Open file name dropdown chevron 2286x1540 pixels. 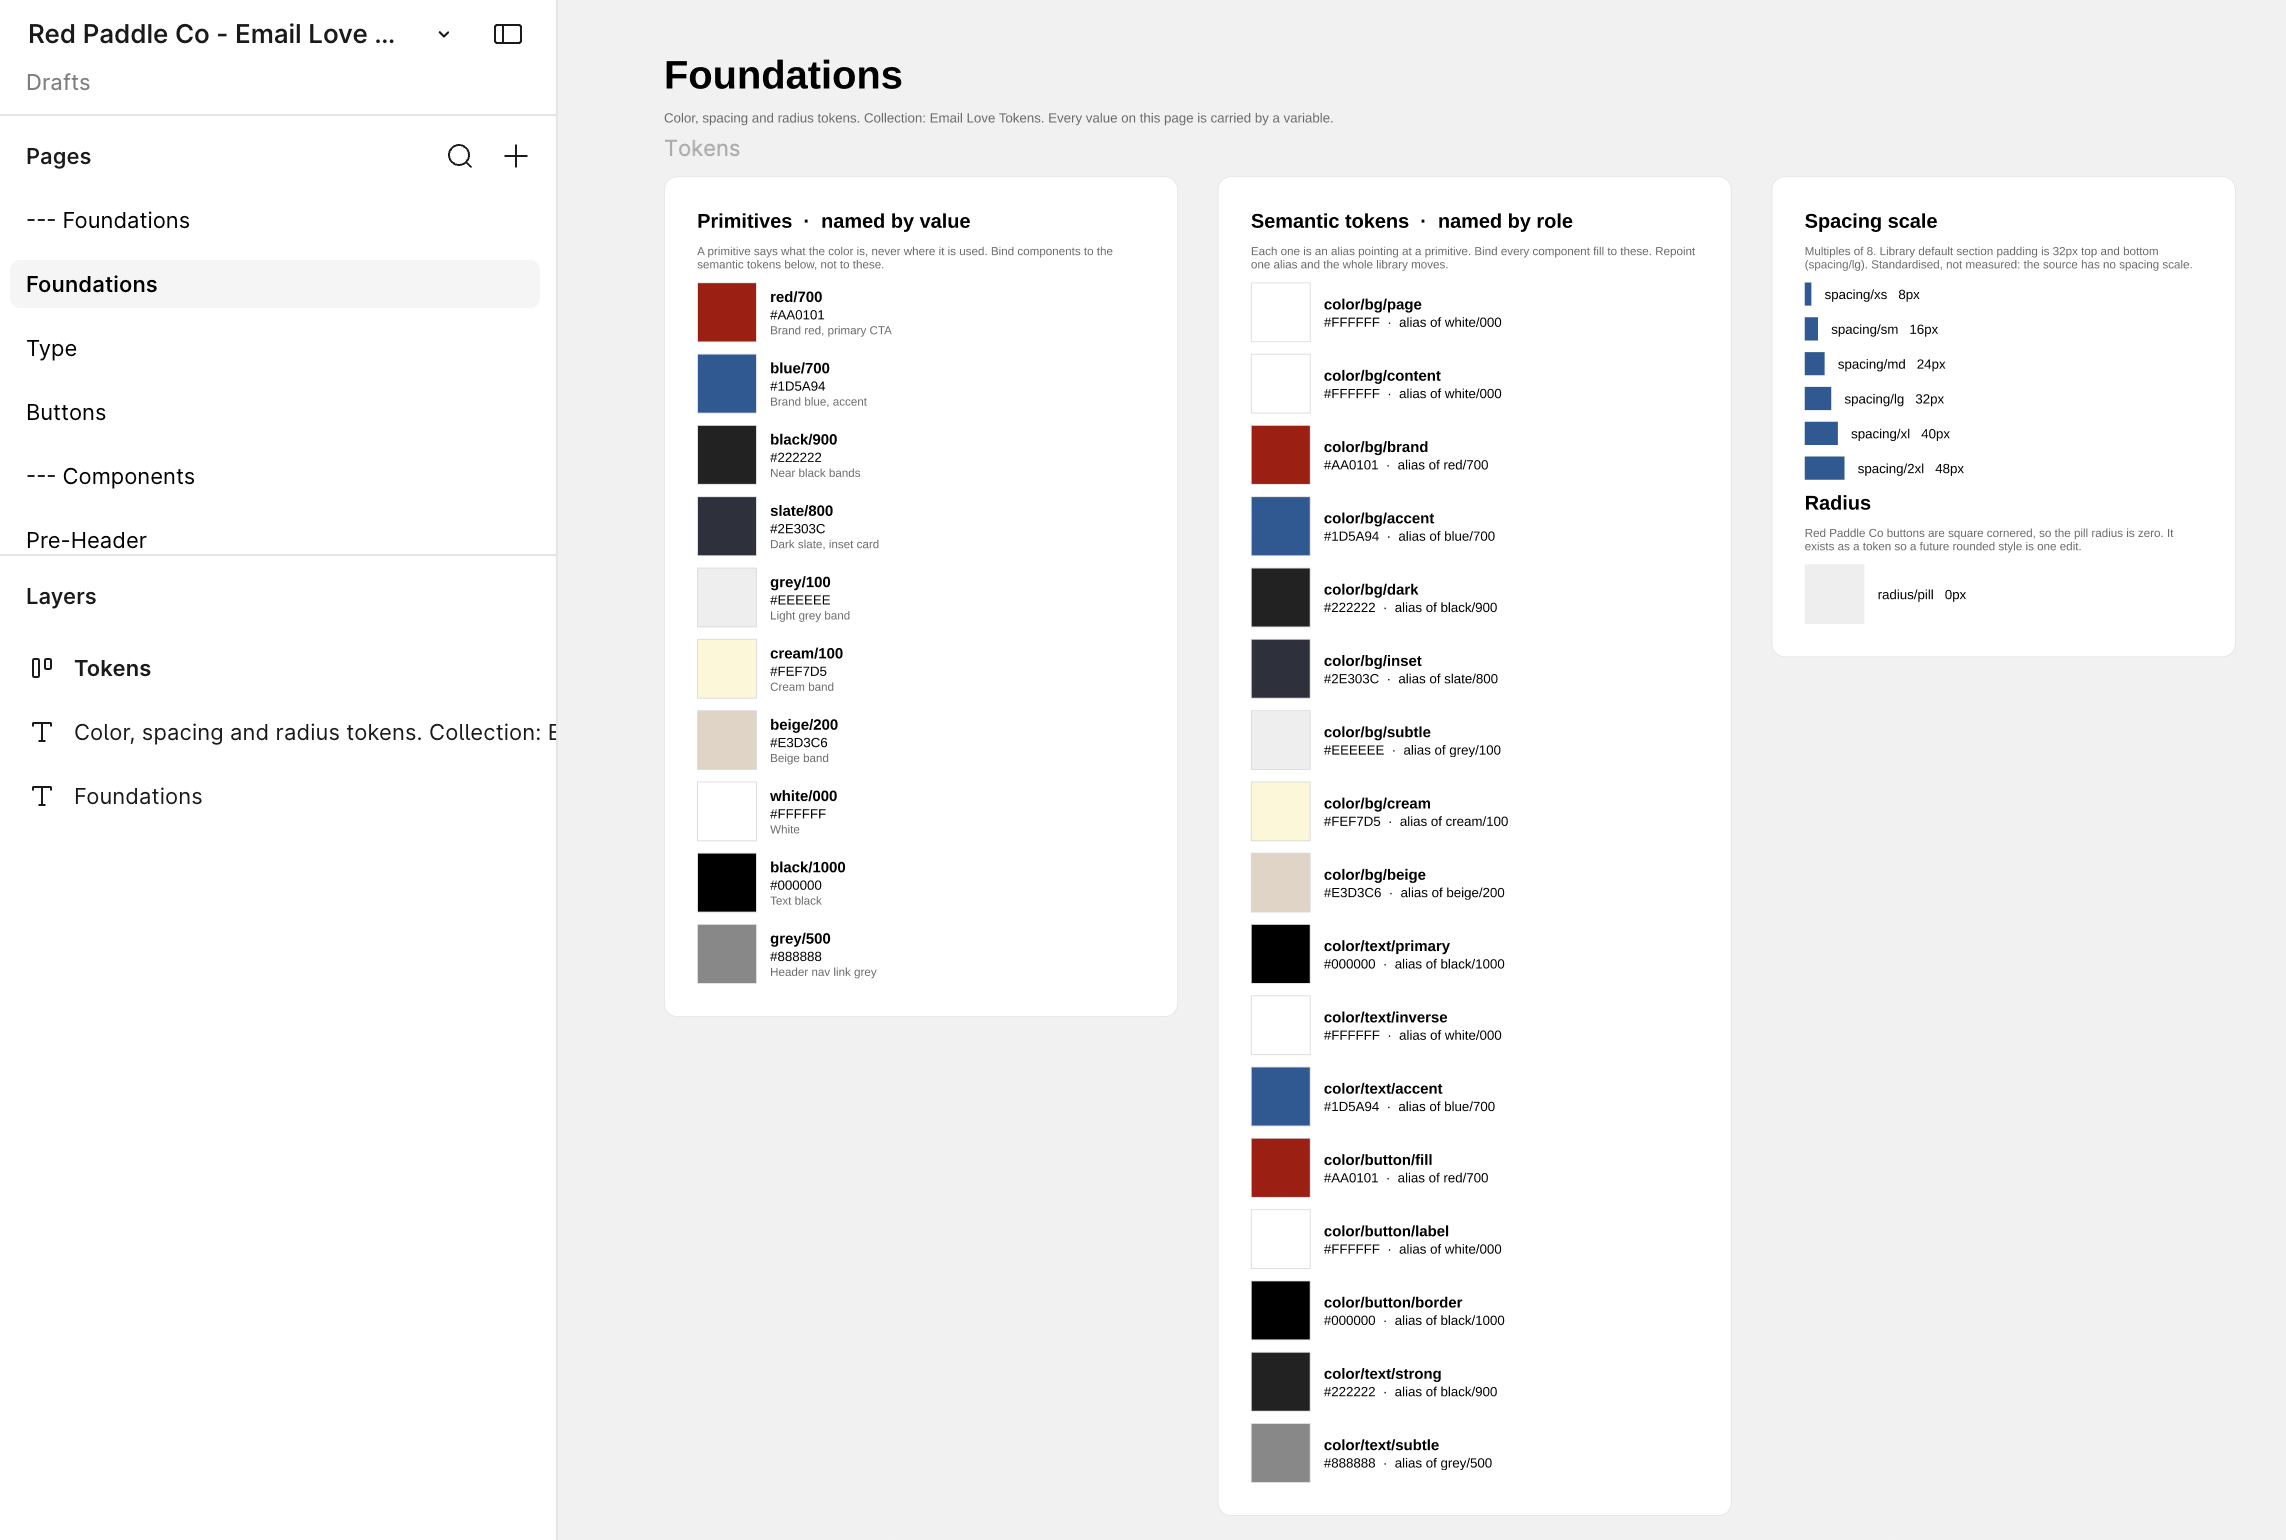click(x=444, y=34)
